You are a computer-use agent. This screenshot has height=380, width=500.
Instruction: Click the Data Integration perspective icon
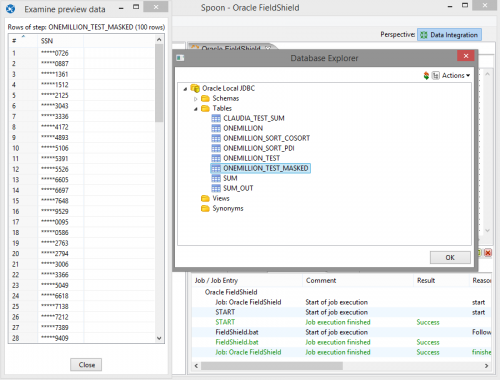pyautogui.click(x=424, y=35)
